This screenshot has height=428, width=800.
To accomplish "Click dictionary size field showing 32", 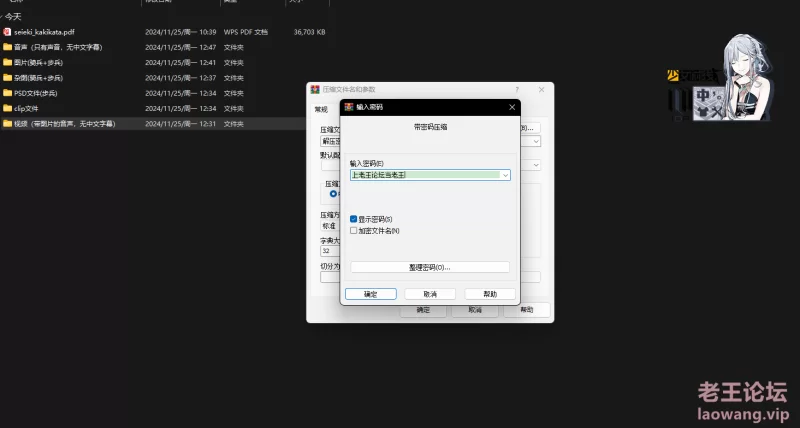I will (330, 251).
